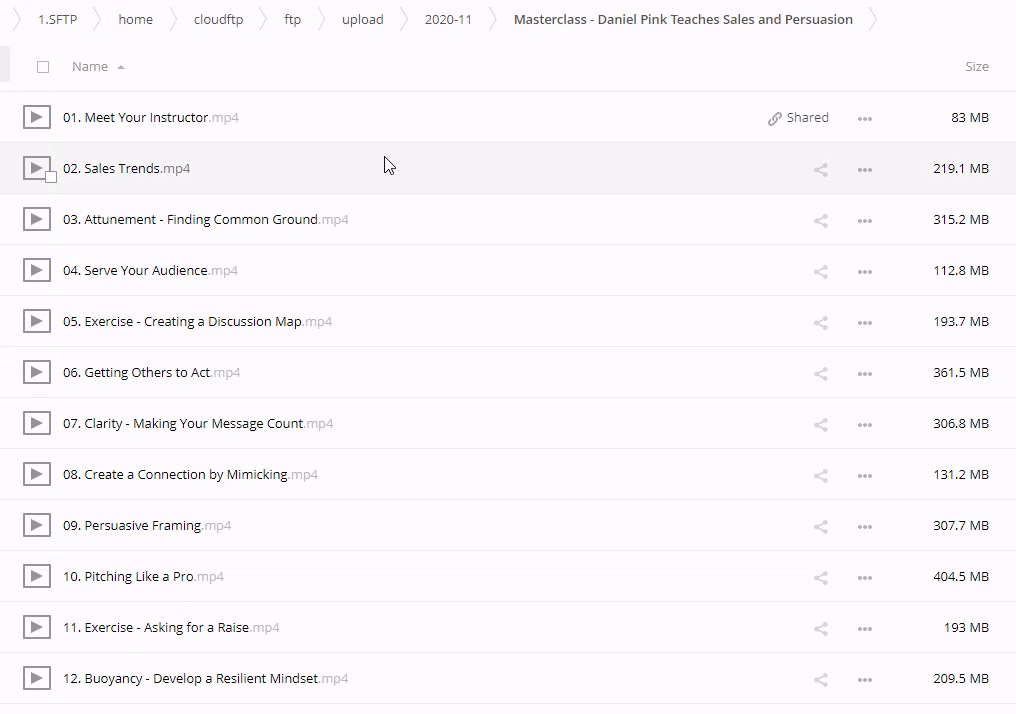Toggle the select-all checkbox in header
The height and width of the screenshot is (714, 1016).
pyautogui.click(x=42, y=67)
